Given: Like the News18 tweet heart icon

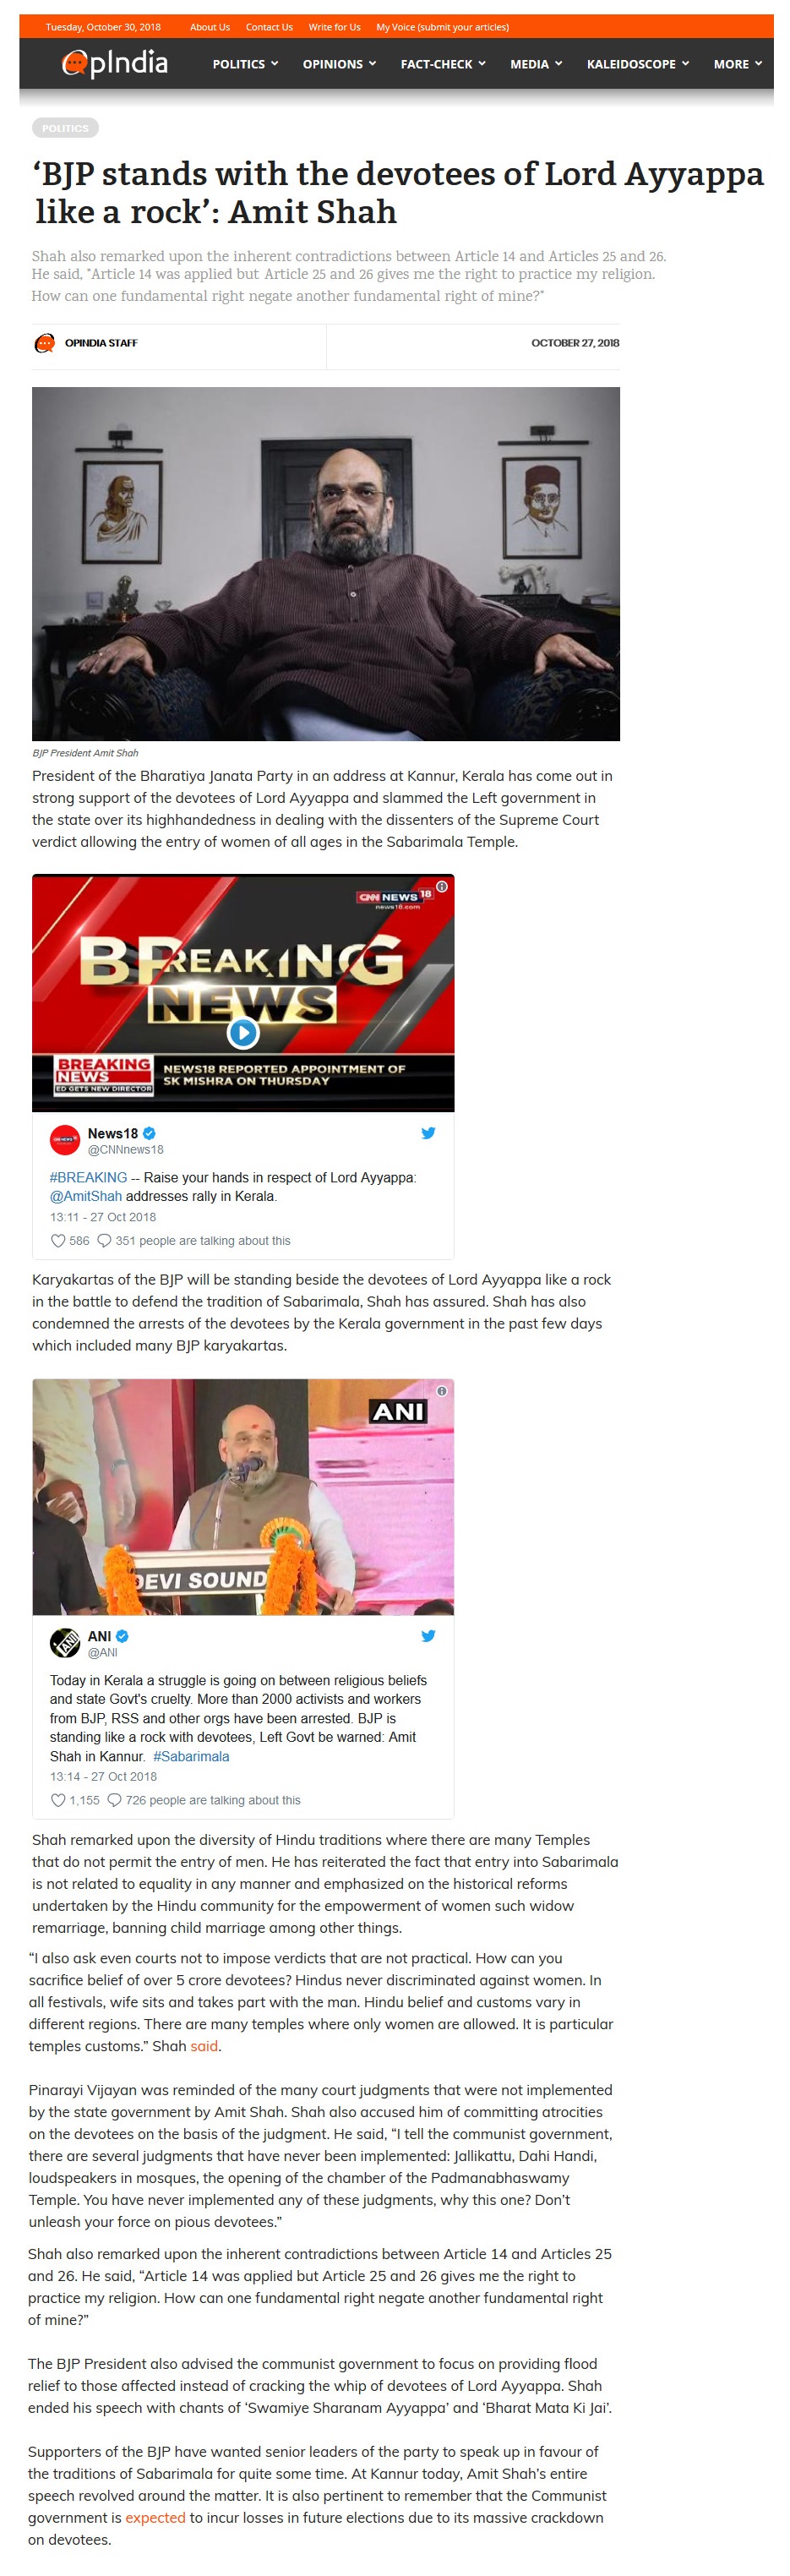Looking at the screenshot, I should (x=57, y=1241).
